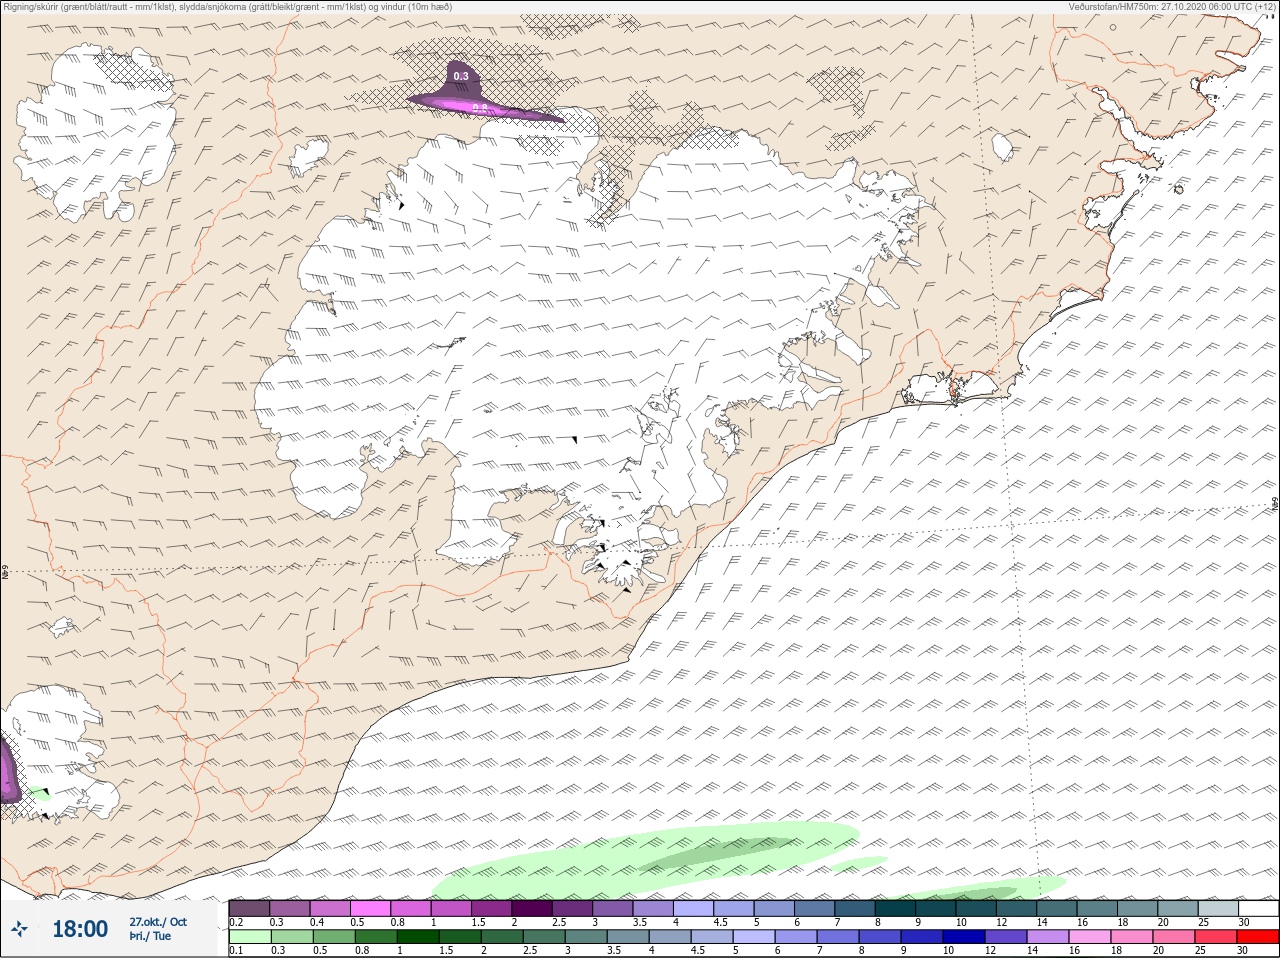The image size is (1280, 958).
Task: Click the dark green lower legend swatch labeled 1
Action: click(418, 937)
